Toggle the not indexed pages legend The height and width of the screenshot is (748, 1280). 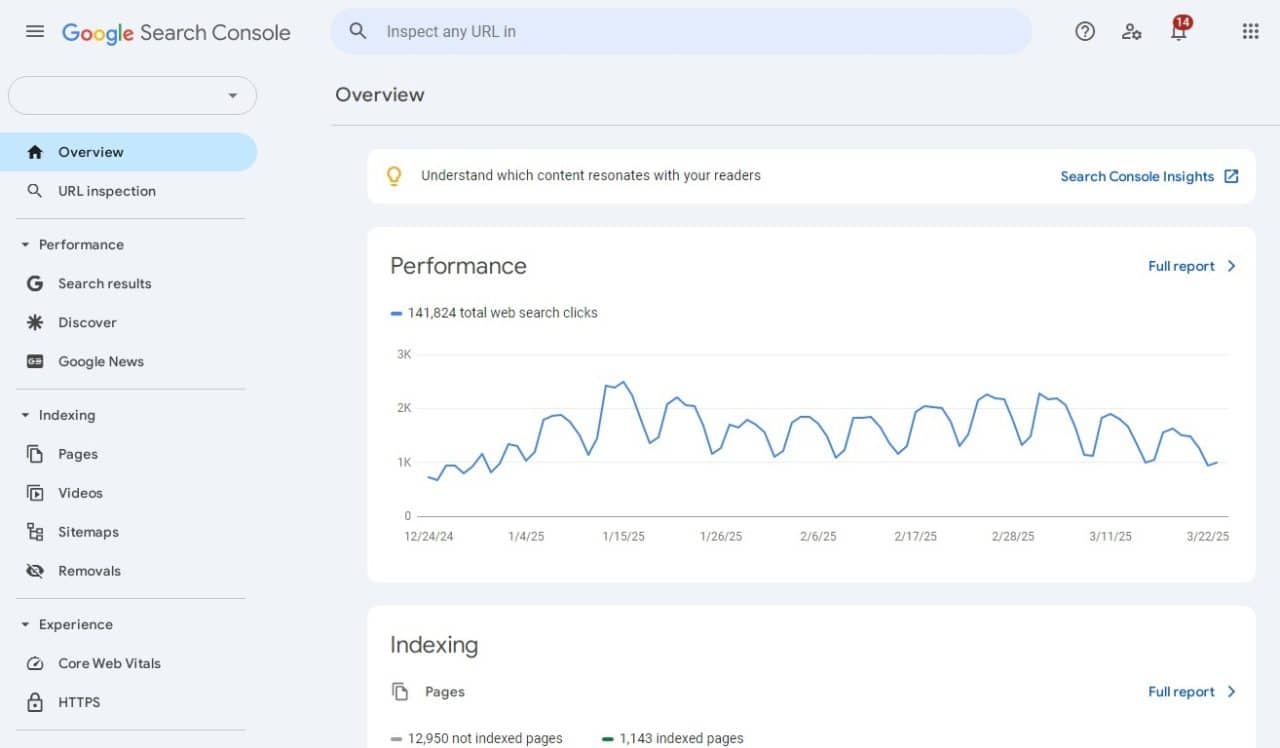[476, 738]
